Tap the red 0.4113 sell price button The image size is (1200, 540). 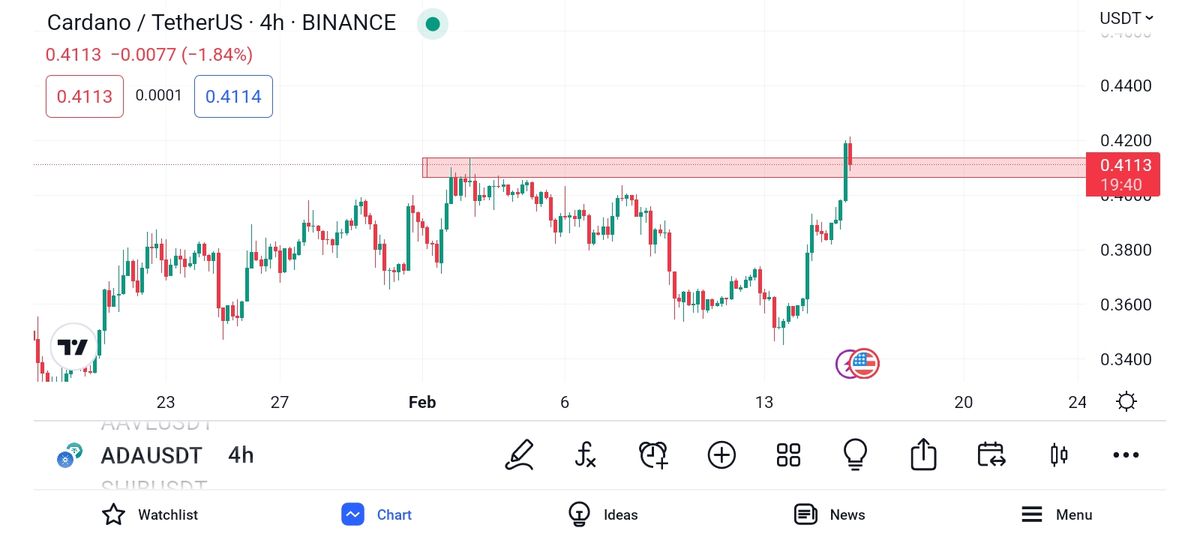pyautogui.click(x=85, y=97)
